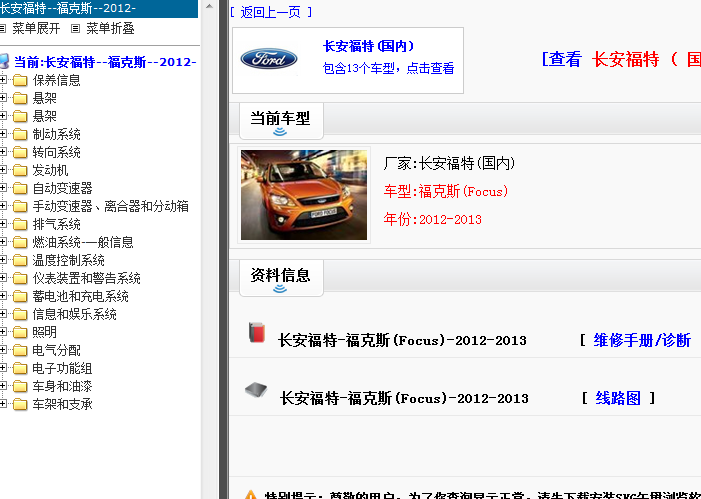Click 包含13个车型,点击查看 link
The image size is (701, 499).
point(389,68)
